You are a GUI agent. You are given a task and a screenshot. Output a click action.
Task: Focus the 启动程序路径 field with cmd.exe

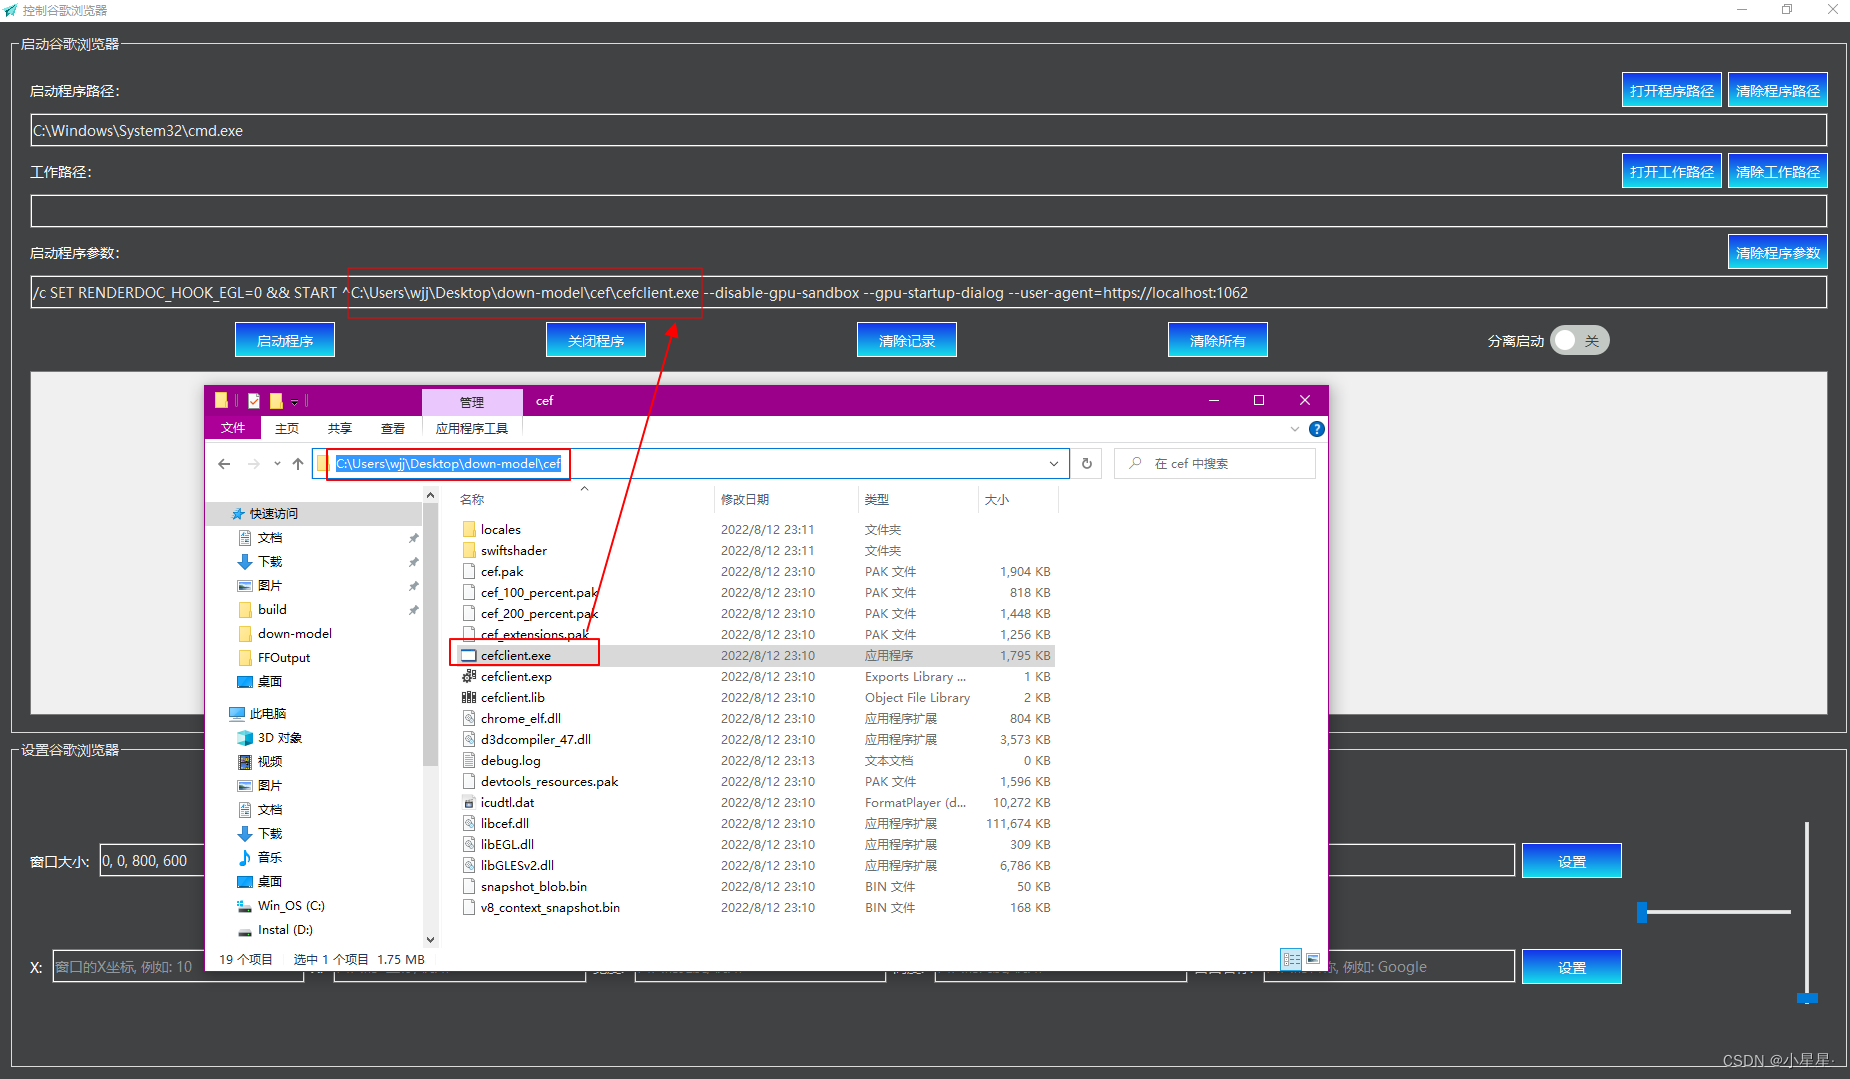[928, 130]
